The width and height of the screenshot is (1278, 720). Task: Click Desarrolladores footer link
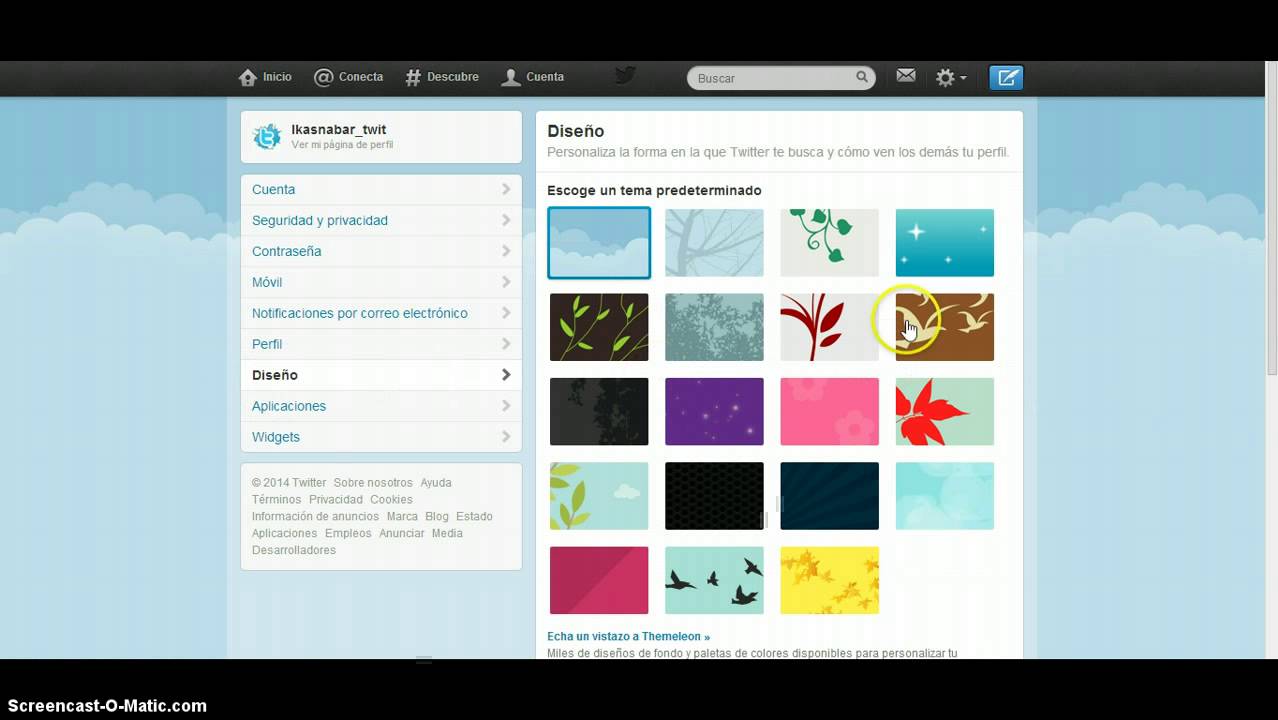pyautogui.click(x=294, y=550)
